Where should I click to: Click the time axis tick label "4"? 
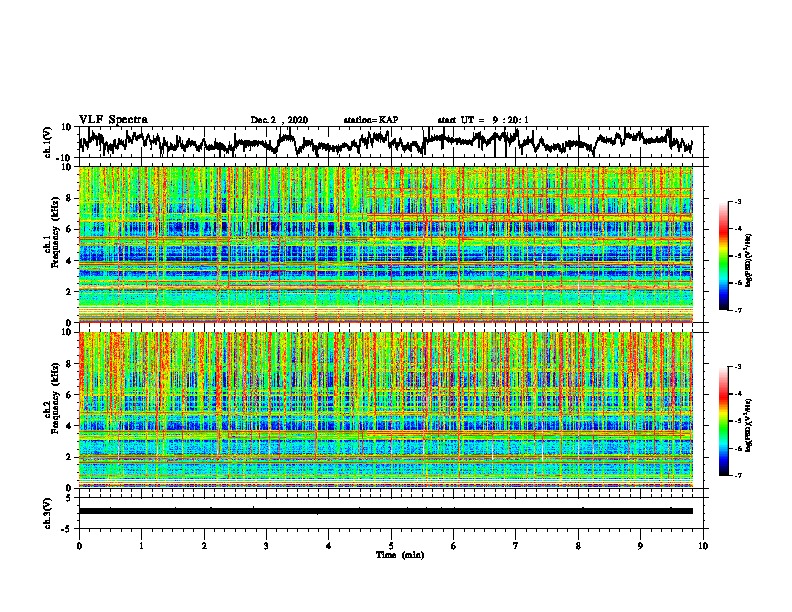point(329,546)
